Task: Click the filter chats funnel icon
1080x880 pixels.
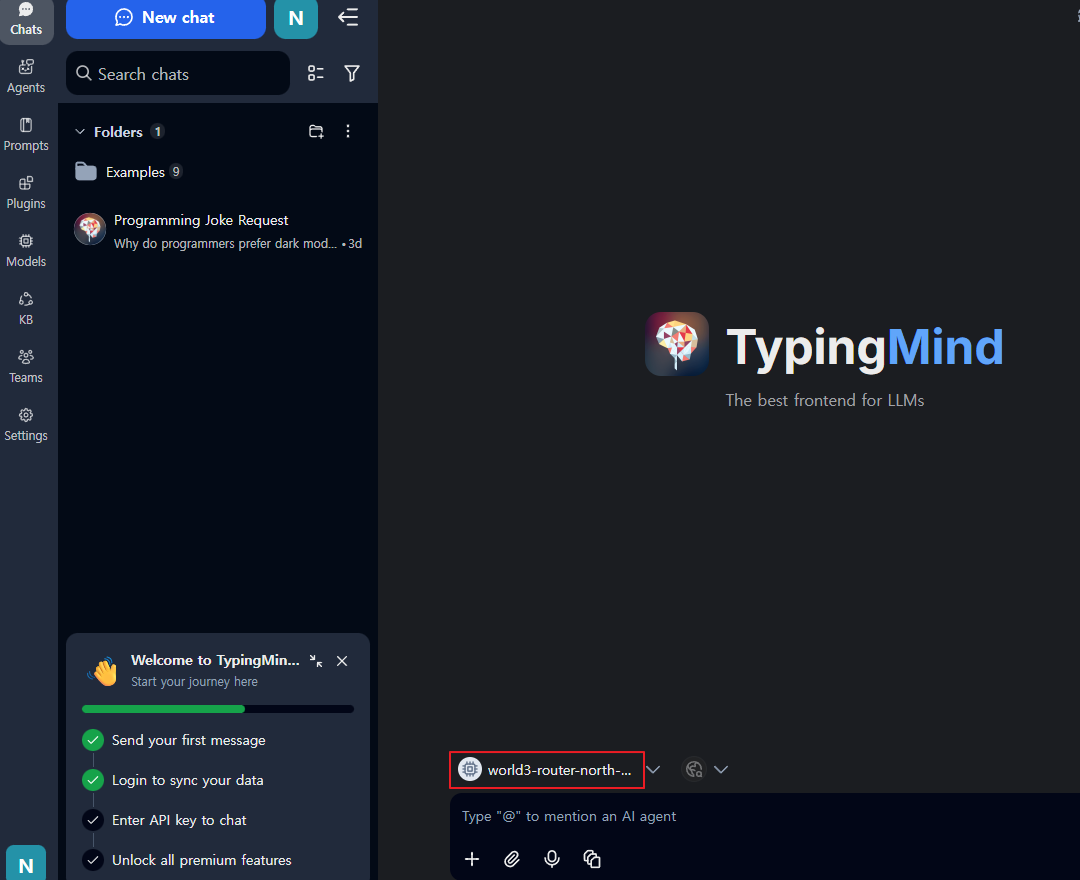Action: click(352, 73)
